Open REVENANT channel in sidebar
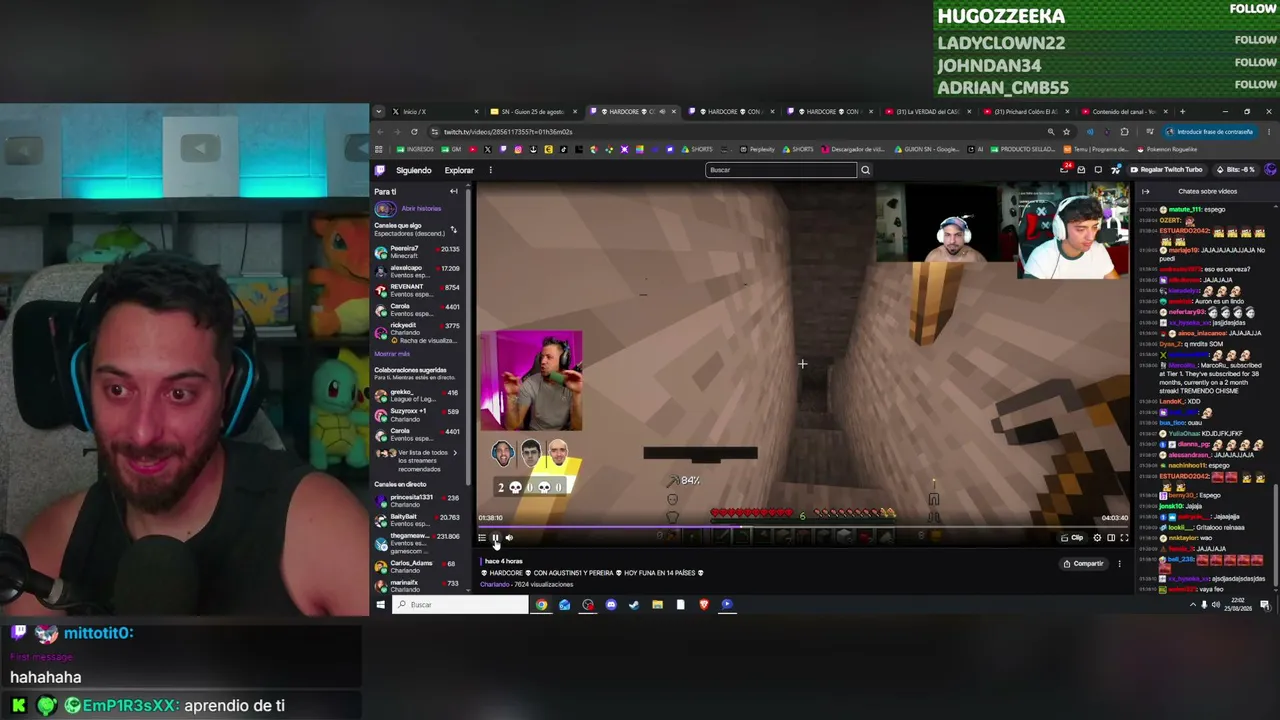 pyautogui.click(x=417, y=290)
